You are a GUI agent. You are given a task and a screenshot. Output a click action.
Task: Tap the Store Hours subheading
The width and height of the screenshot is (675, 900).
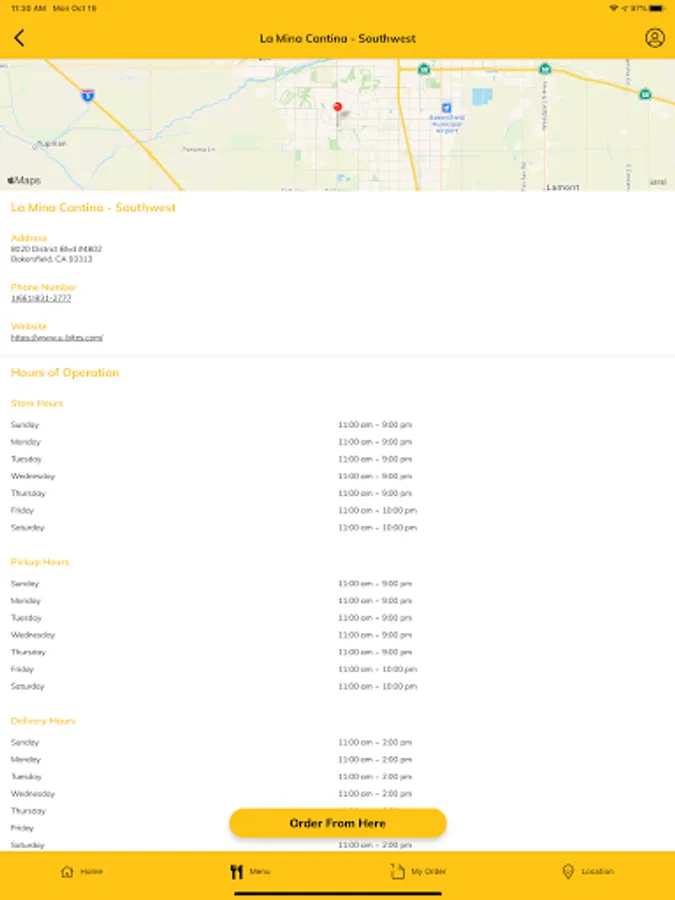(x=37, y=403)
